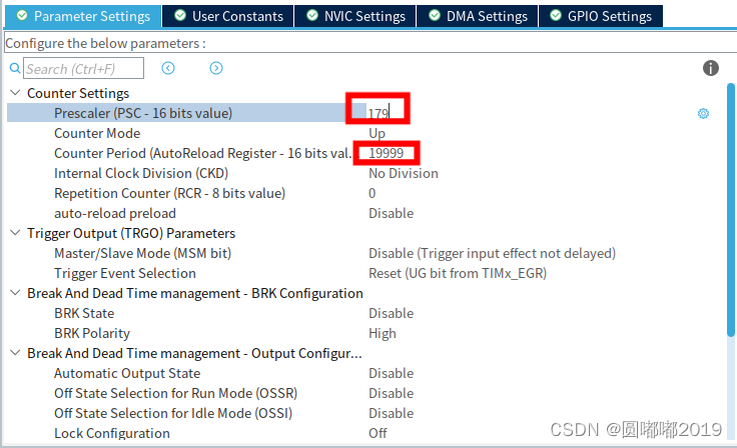Viewport: 737px width, 448px height.
Task: Select auto-reload preload row label
Action: (x=115, y=213)
